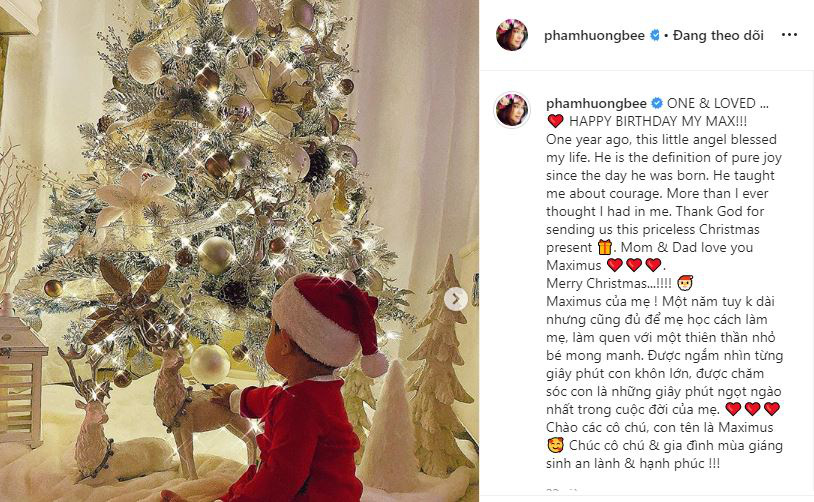Toggle the Đang theo dõi following status
Screen dimensions: 814x502
click(718, 35)
